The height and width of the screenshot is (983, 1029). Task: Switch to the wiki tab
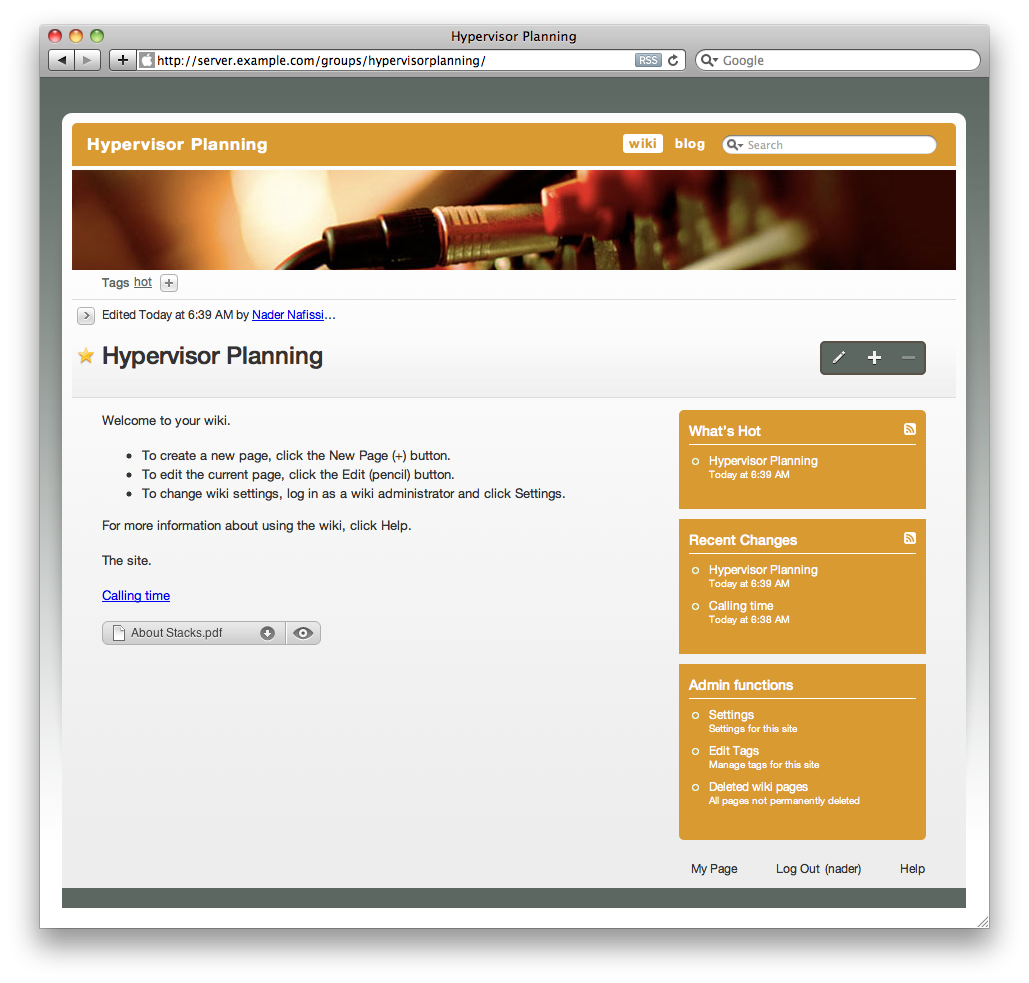pos(642,144)
